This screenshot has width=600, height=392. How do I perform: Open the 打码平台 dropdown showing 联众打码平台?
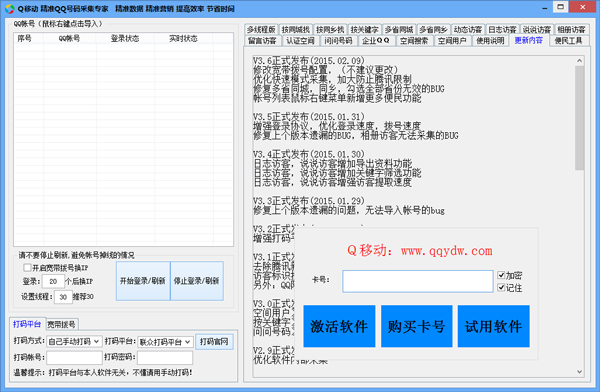[x=165, y=342]
